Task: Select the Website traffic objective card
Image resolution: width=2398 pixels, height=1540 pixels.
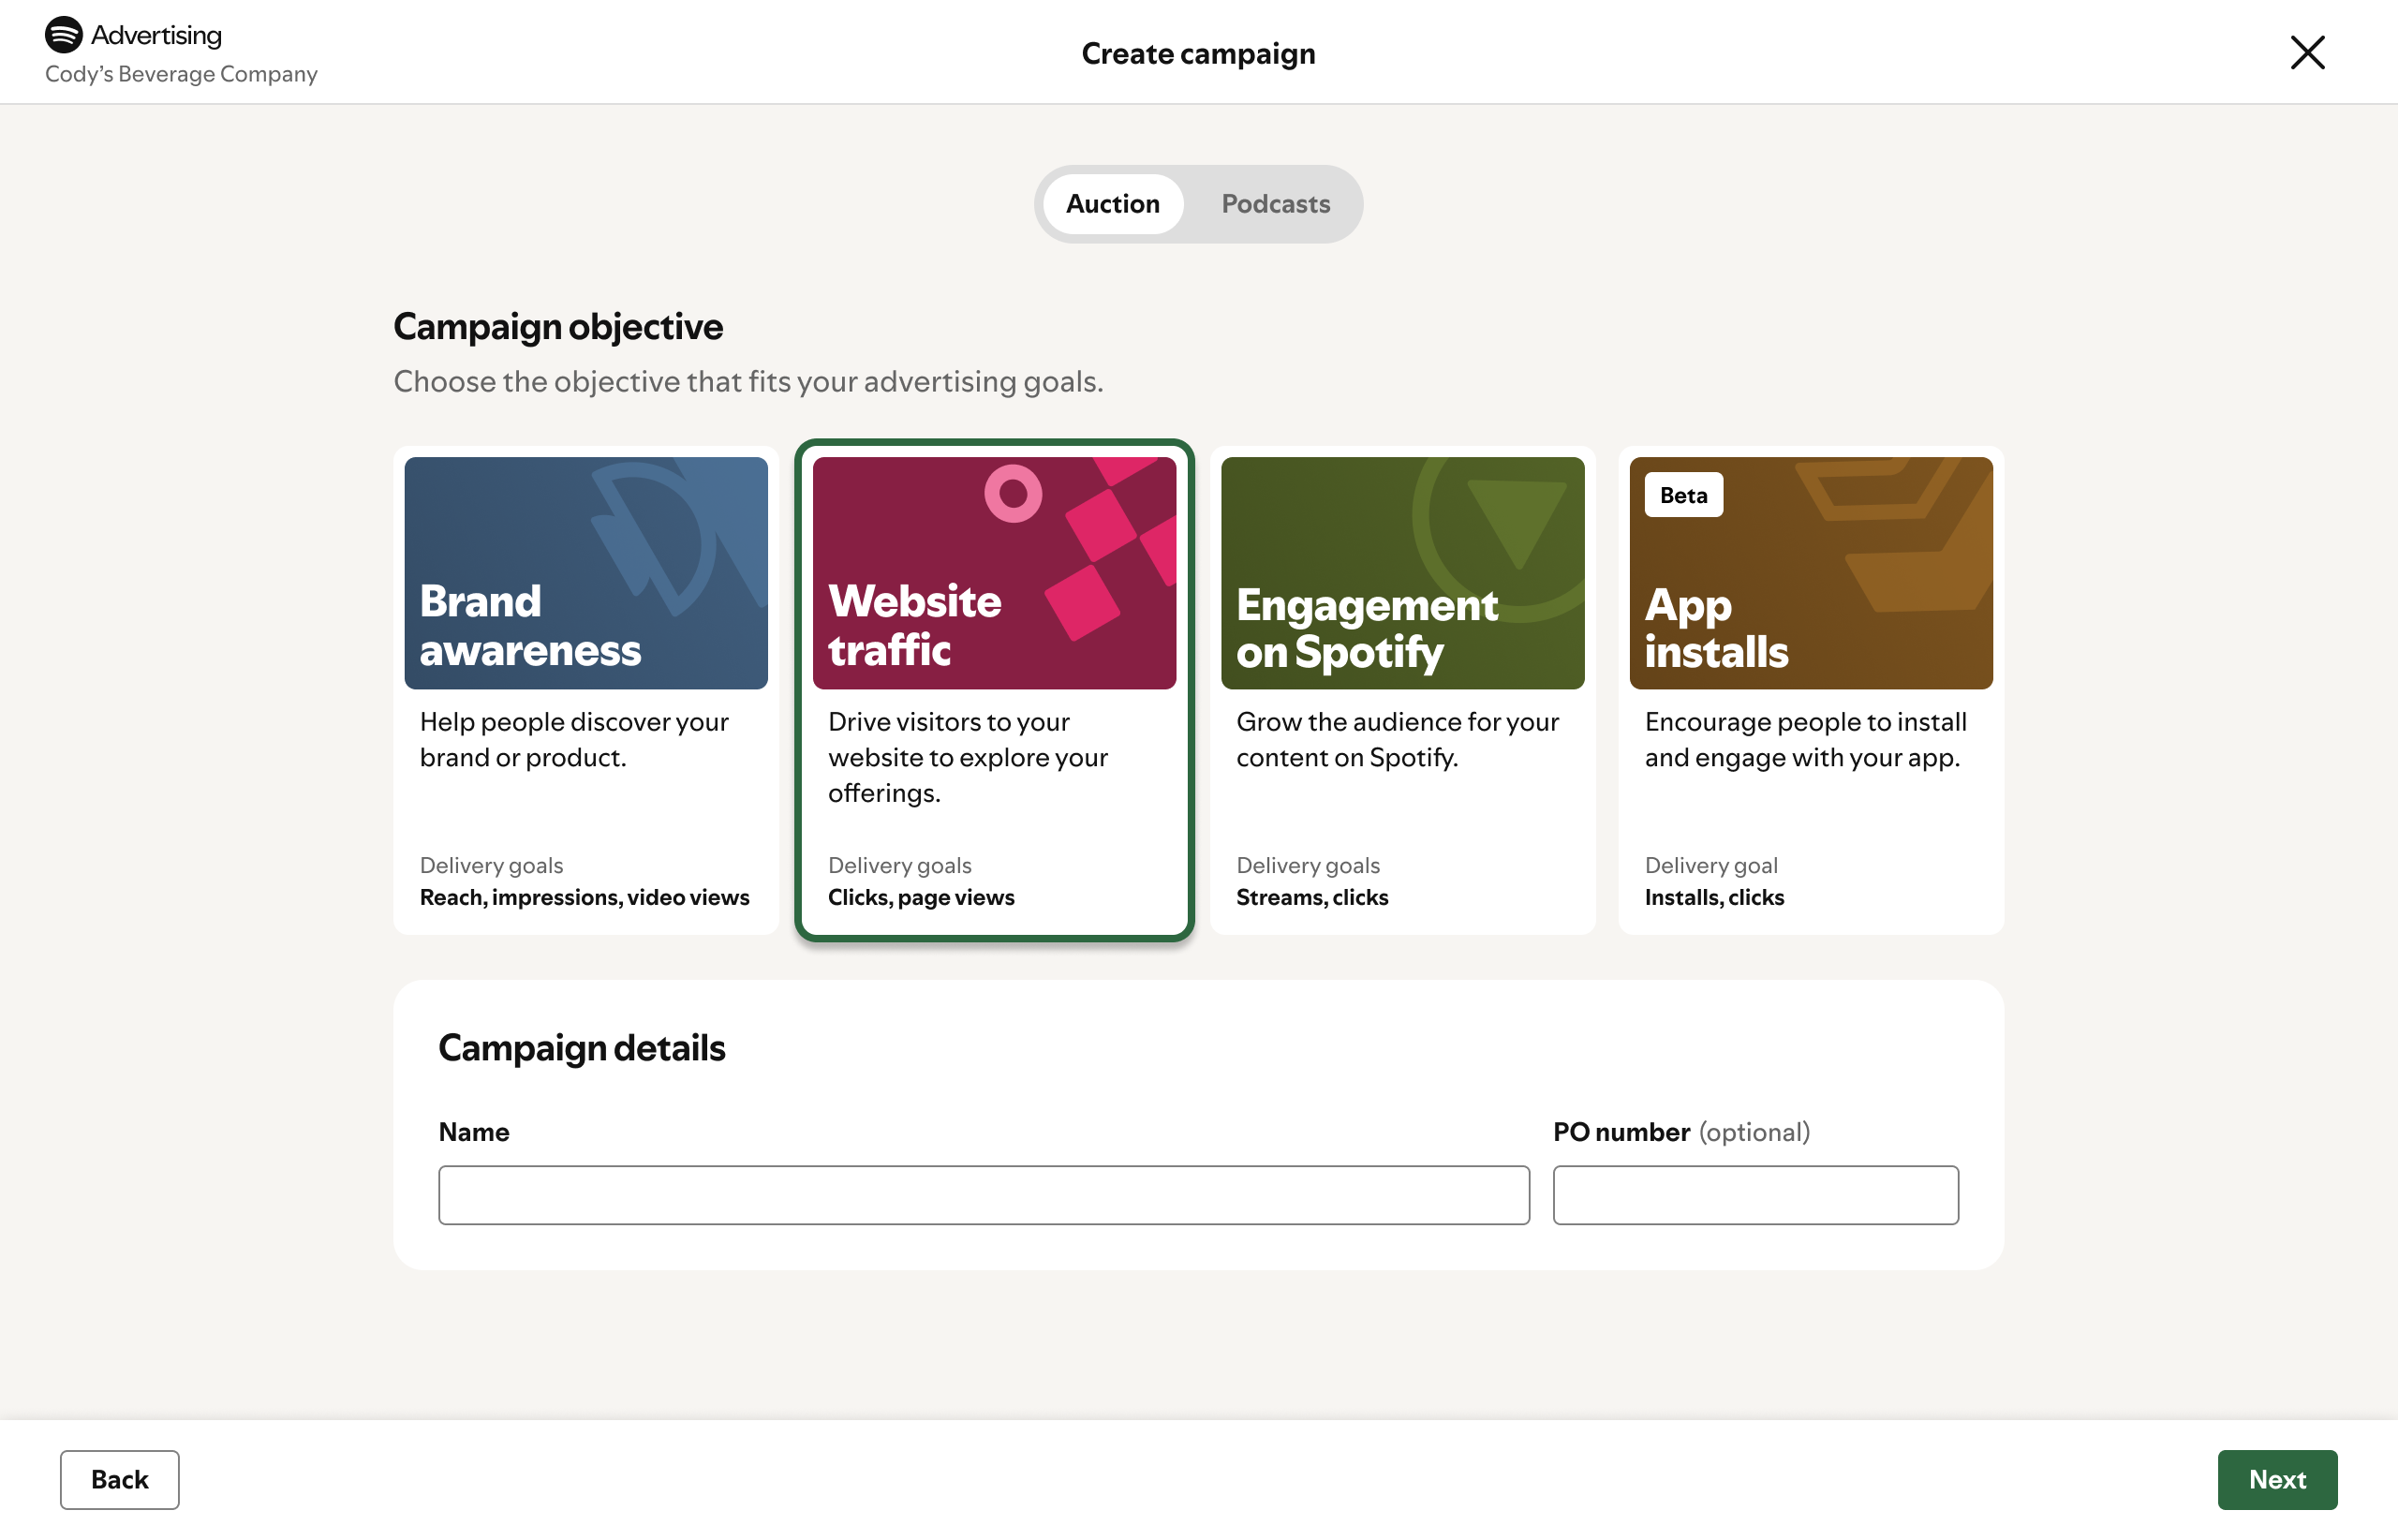Action: coord(994,690)
